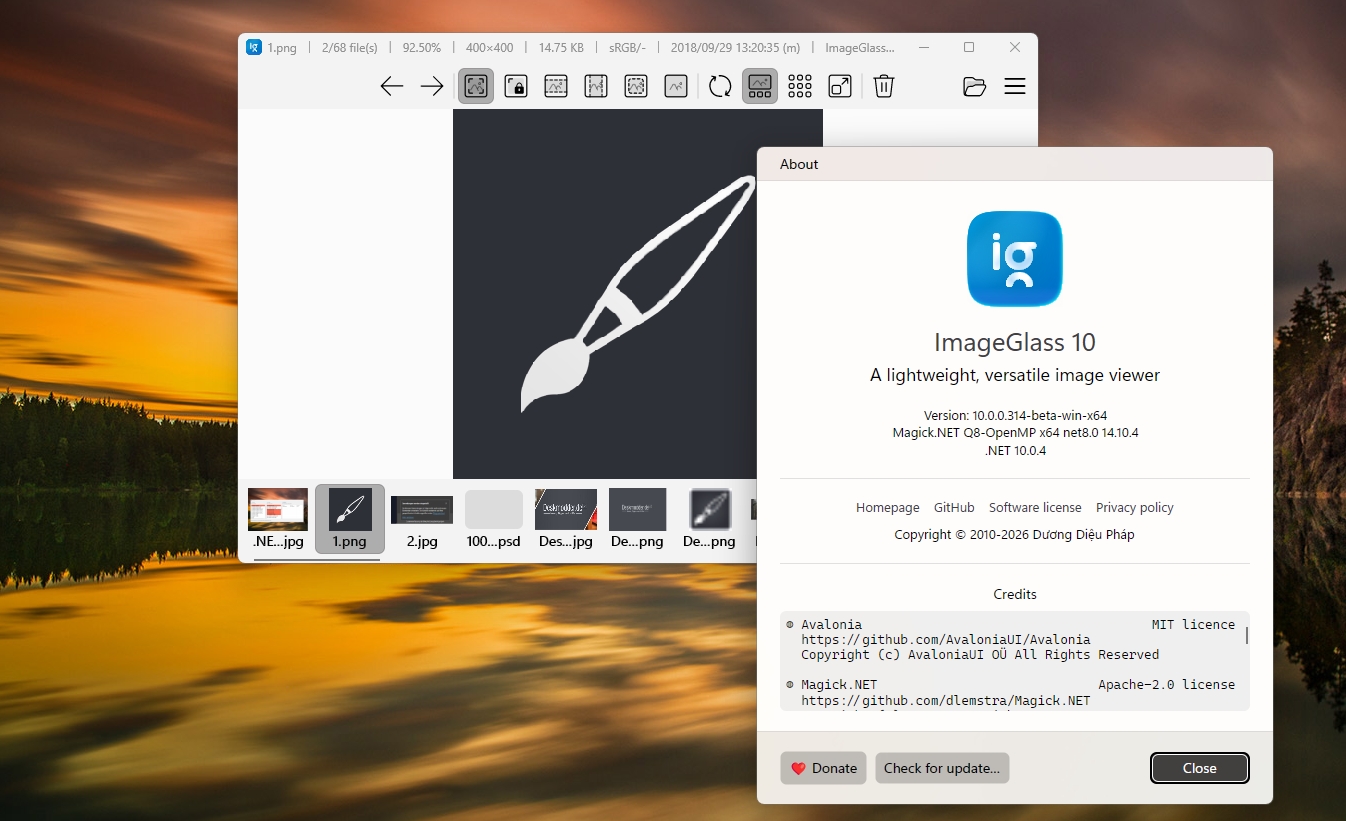Refresh the image with the circular arrows
Screen dimensions: 1346x821
coord(720,87)
